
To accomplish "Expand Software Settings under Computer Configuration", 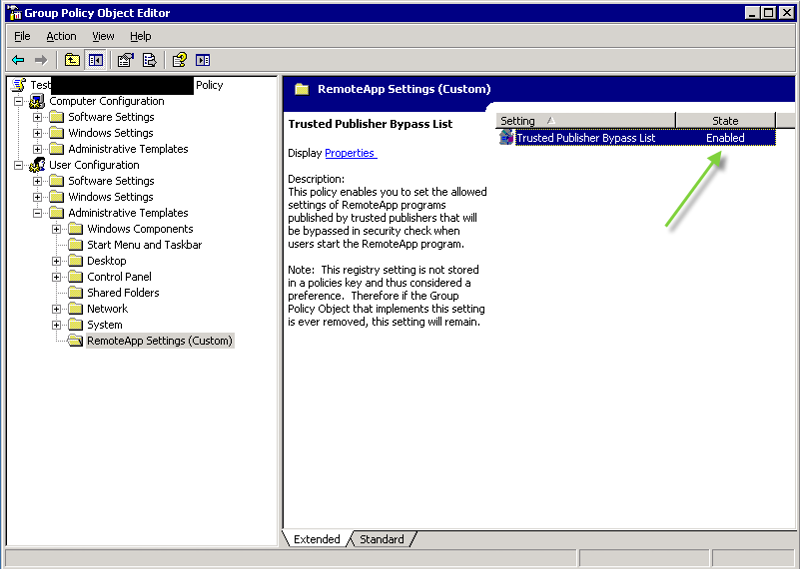I will 37,117.
